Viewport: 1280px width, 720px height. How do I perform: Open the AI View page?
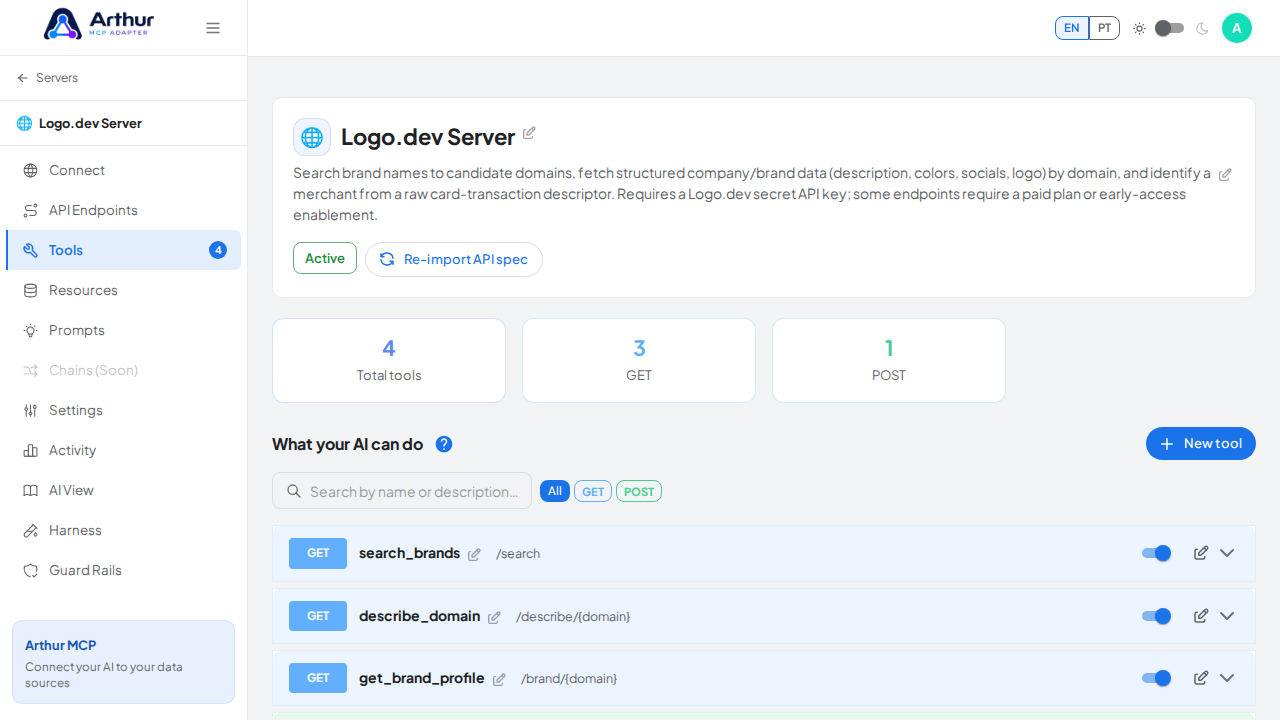pyautogui.click(x=123, y=490)
